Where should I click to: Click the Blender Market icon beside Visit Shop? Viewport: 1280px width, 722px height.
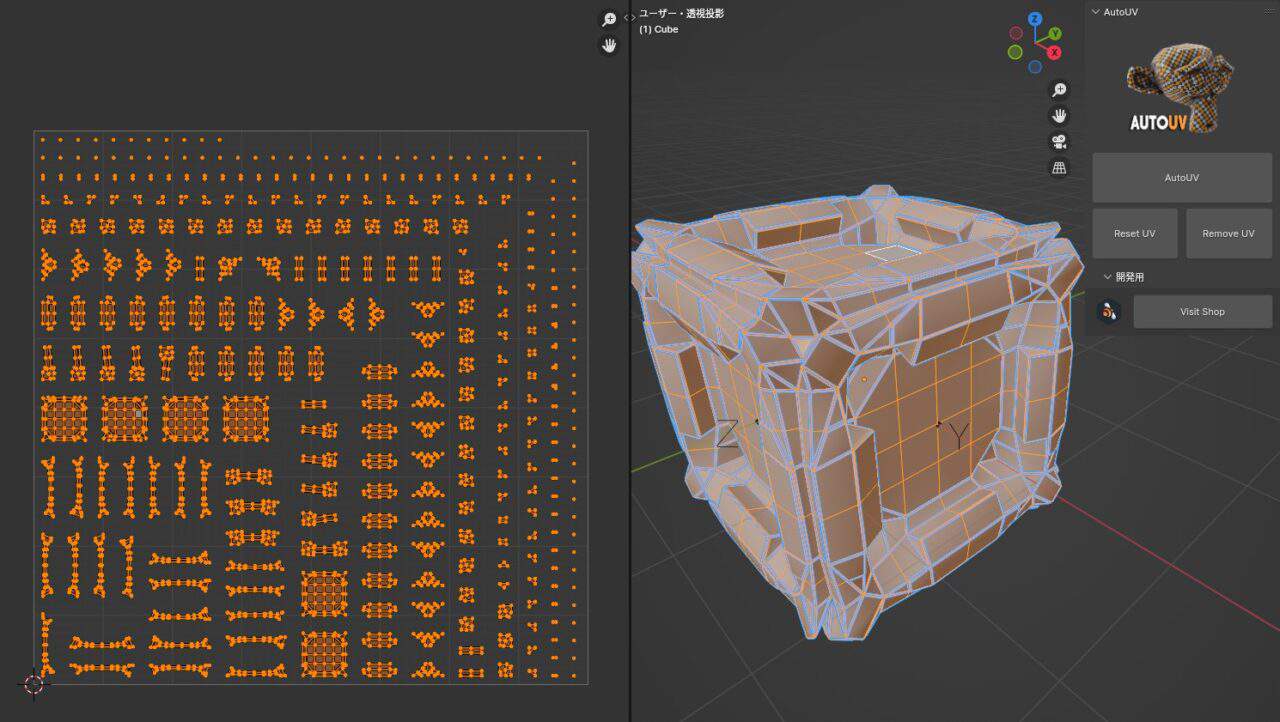(x=1108, y=311)
